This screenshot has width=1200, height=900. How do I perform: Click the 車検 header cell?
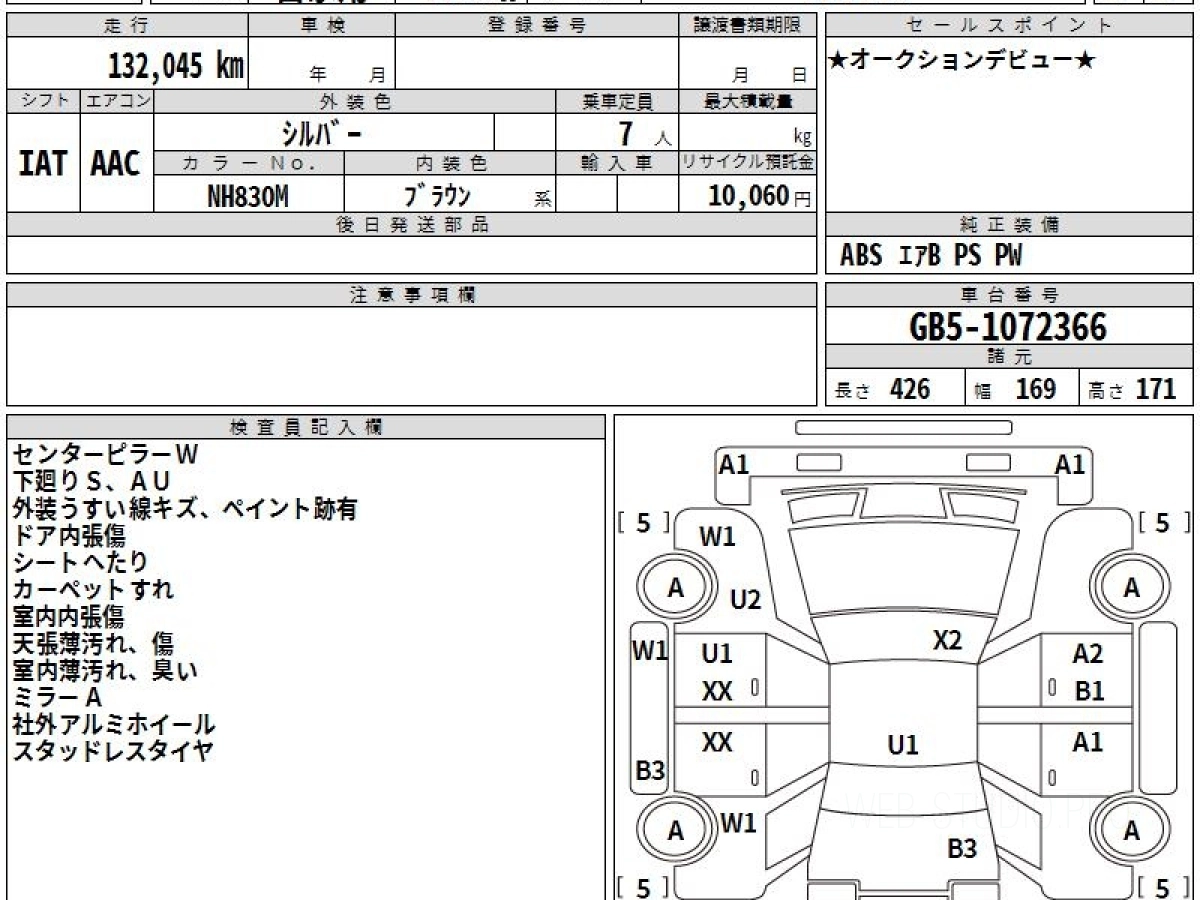pos(322,26)
